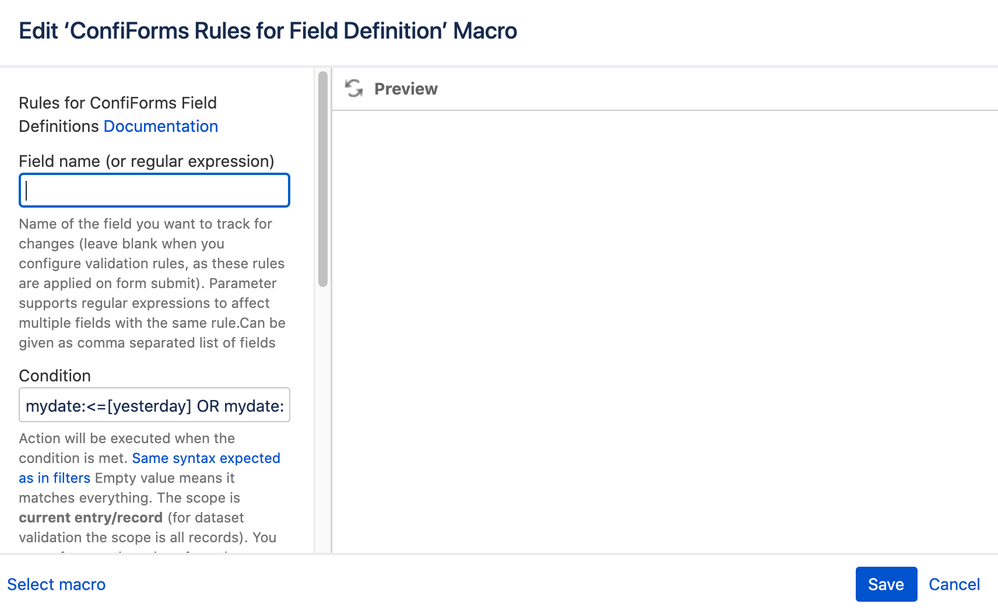Viewport: 998px width, 610px height.
Task: Click the left panel scrollbar thumb
Action: click(x=323, y=180)
